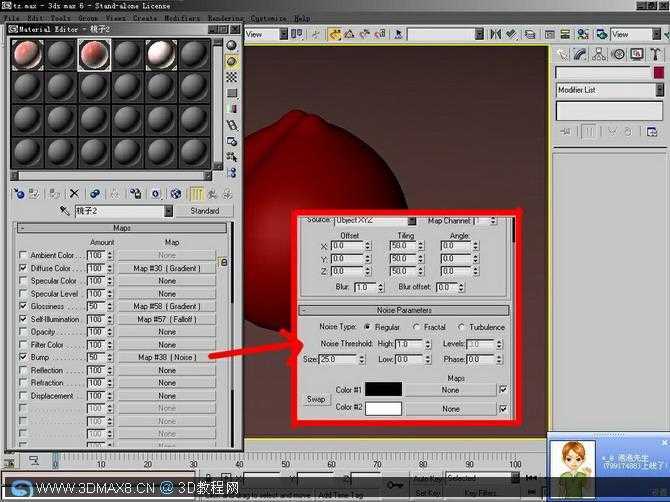
Task: Open named selection sets dropdown
Action: [x=479, y=34]
